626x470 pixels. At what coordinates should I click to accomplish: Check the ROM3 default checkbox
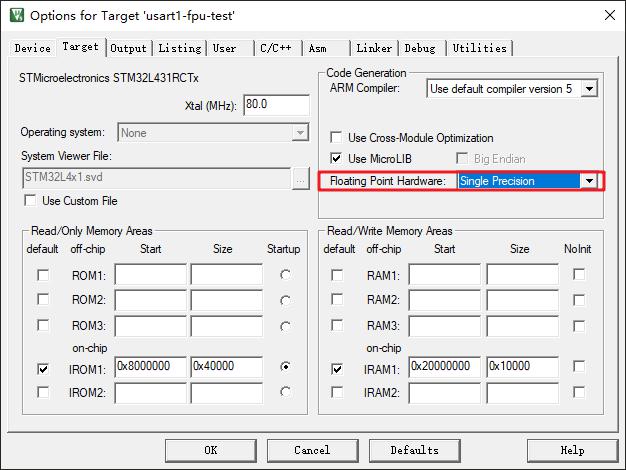click(43, 325)
